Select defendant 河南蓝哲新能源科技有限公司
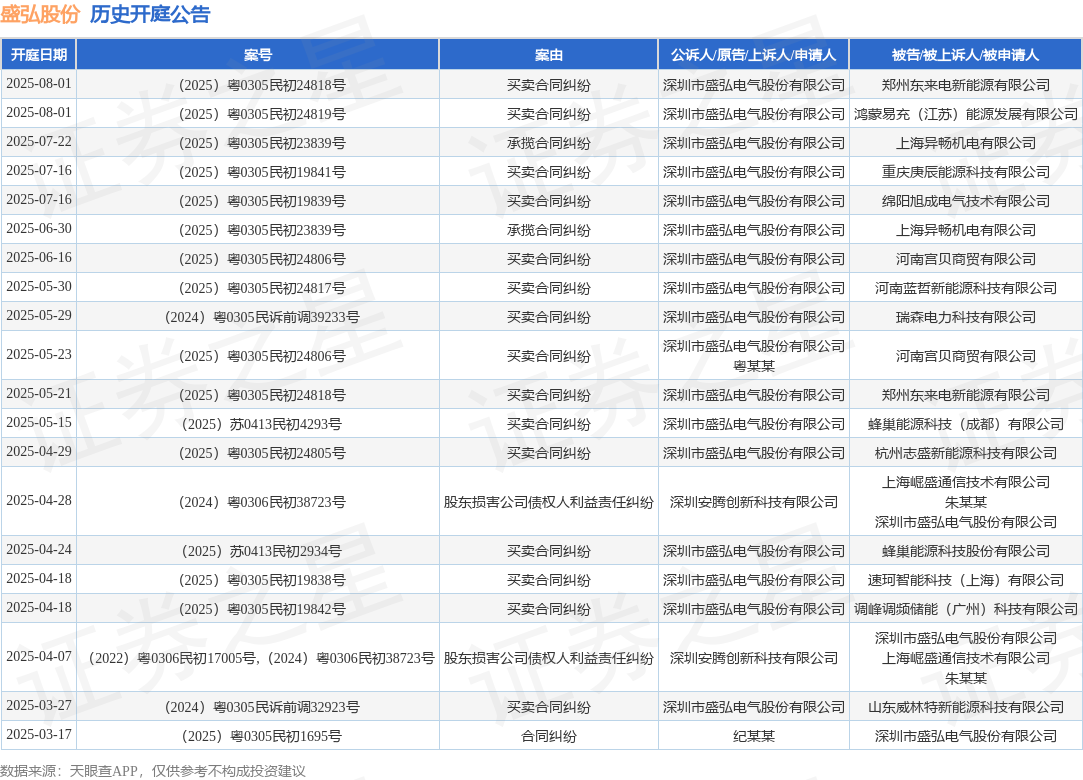1083x780 pixels. pos(966,288)
